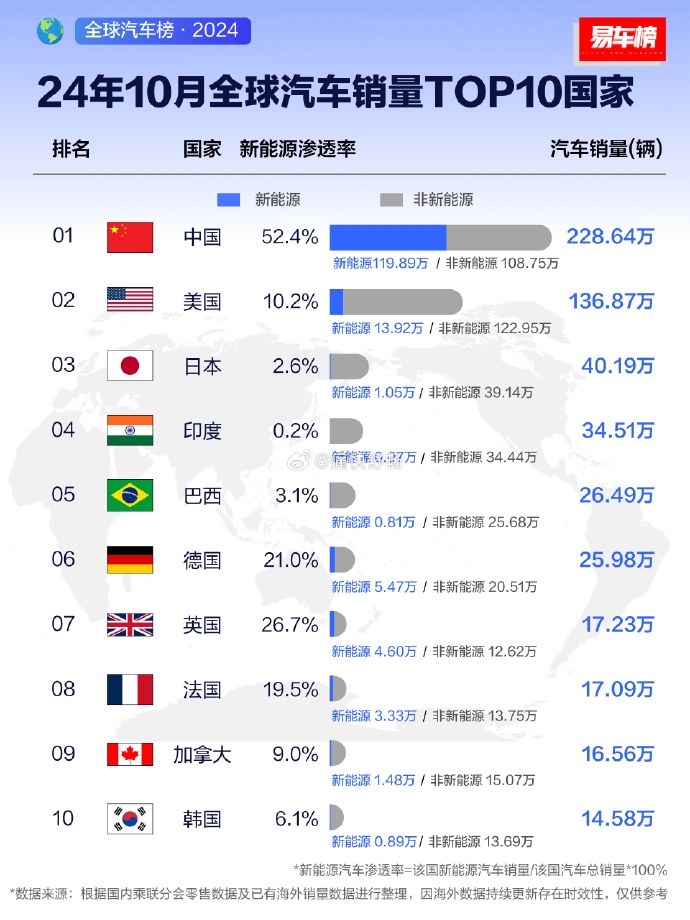Click the Canada flag icon
The image size is (690, 920).
pos(130,754)
